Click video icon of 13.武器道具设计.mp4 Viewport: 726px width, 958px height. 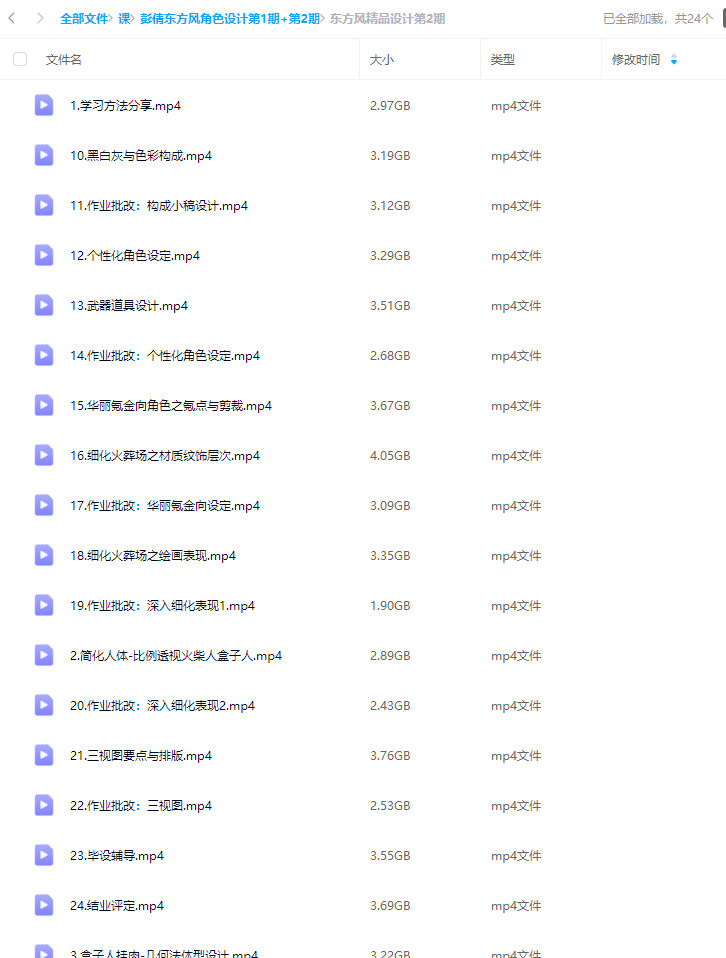click(43, 305)
